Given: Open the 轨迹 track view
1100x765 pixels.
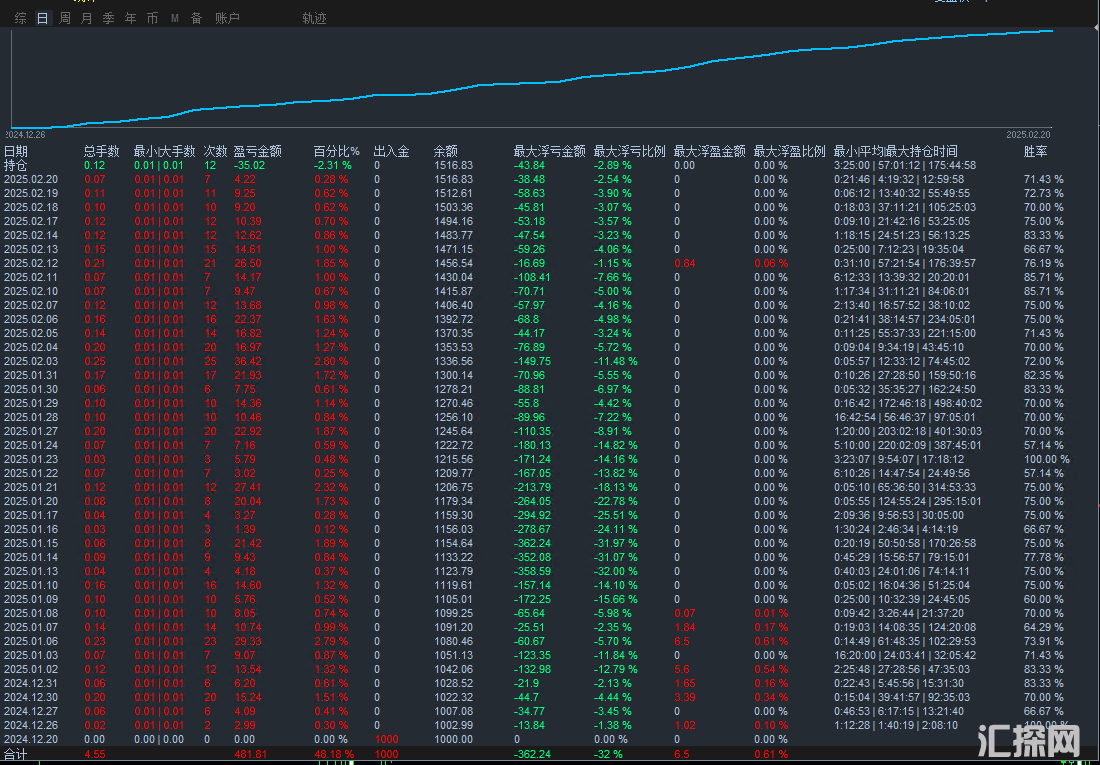Looking at the screenshot, I should (x=314, y=18).
